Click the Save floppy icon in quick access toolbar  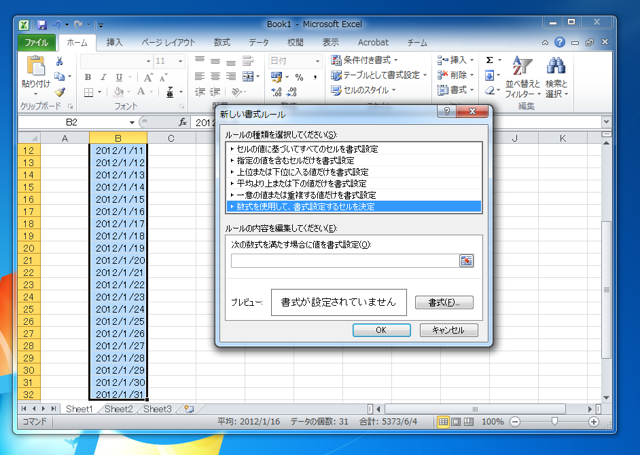pos(42,25)
